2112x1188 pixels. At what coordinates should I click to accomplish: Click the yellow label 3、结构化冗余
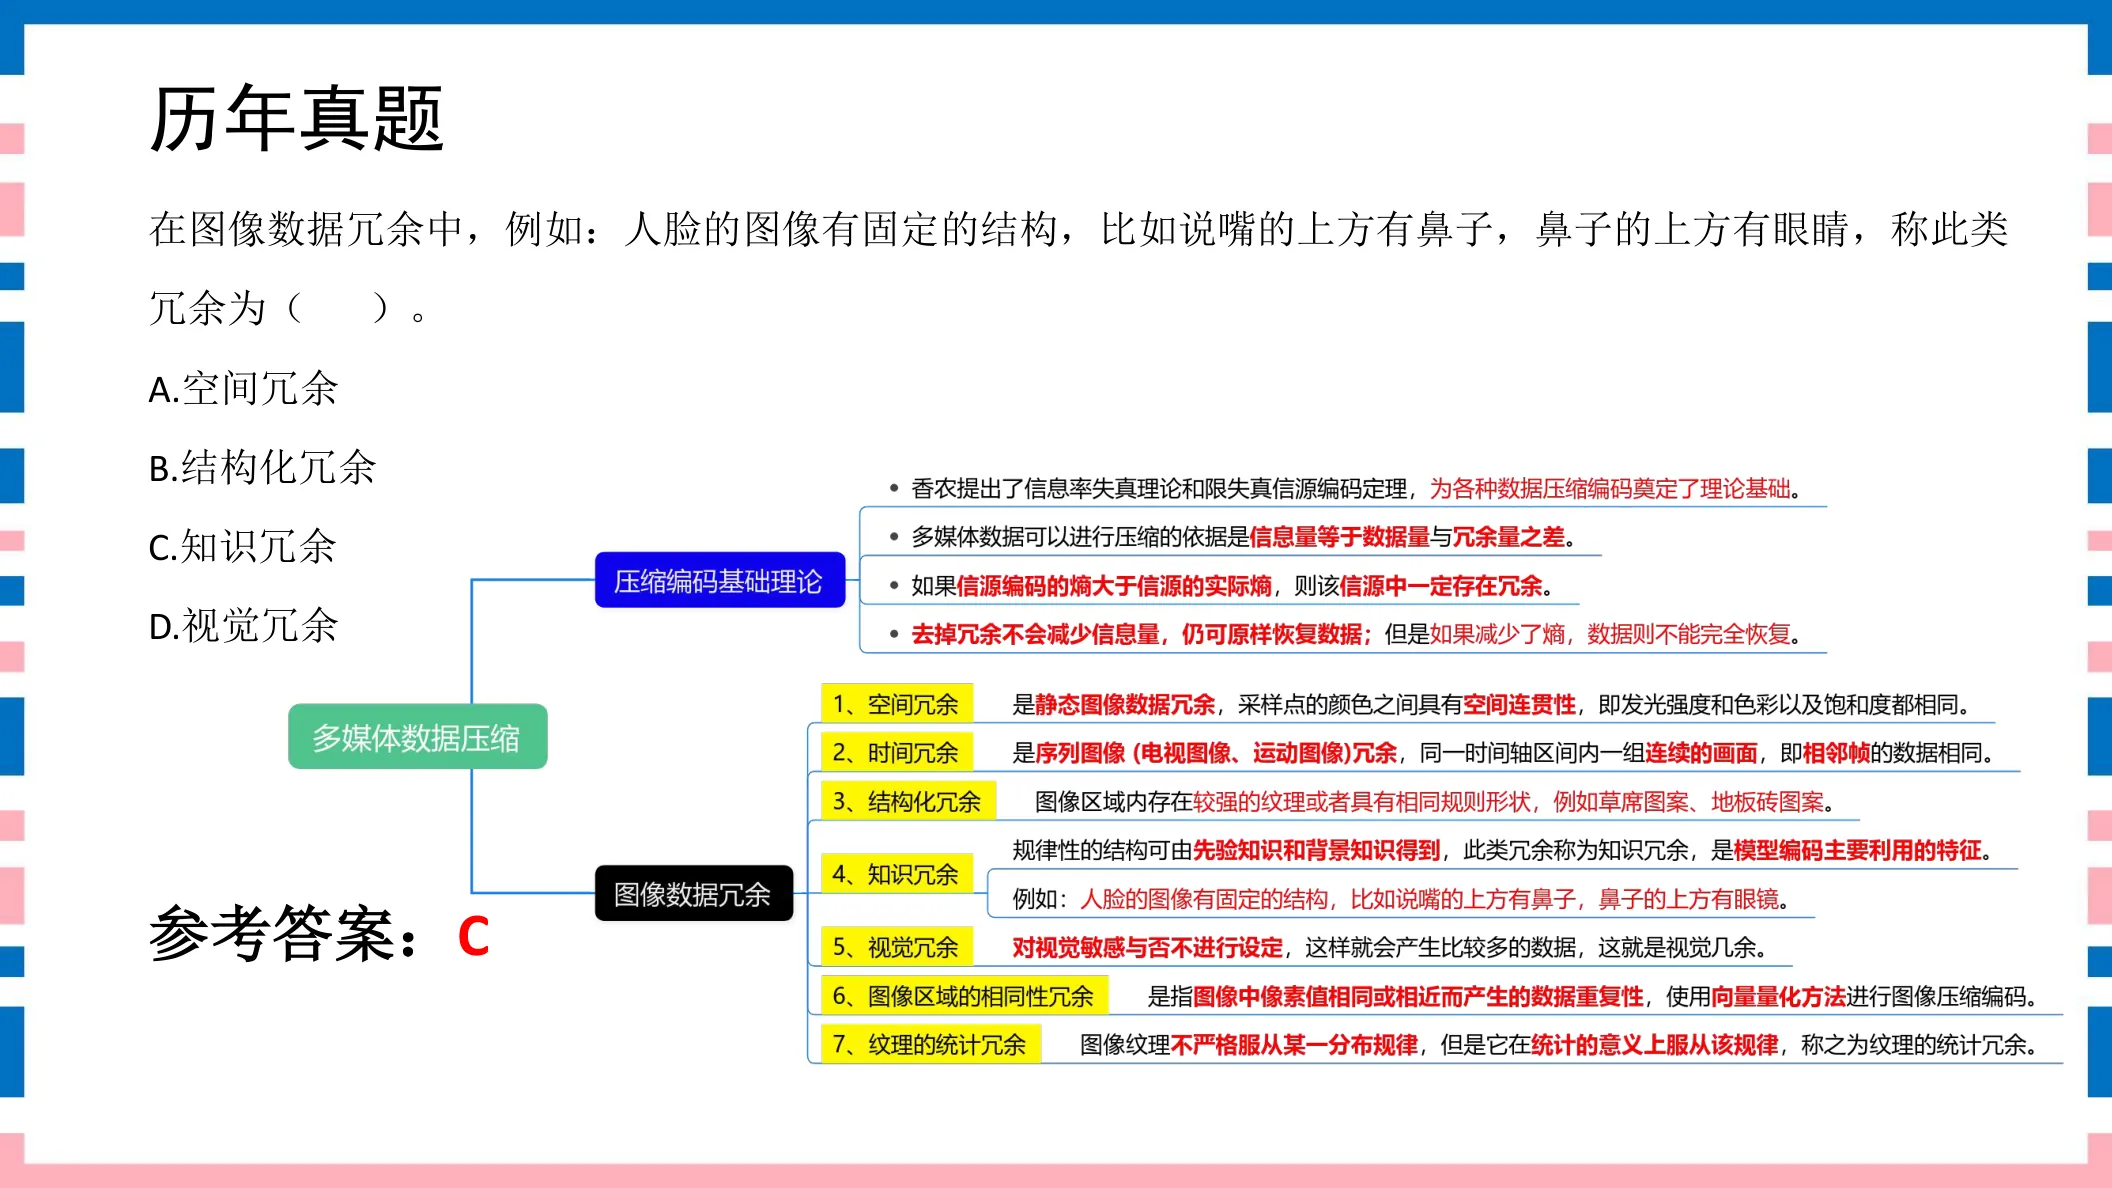908,801
